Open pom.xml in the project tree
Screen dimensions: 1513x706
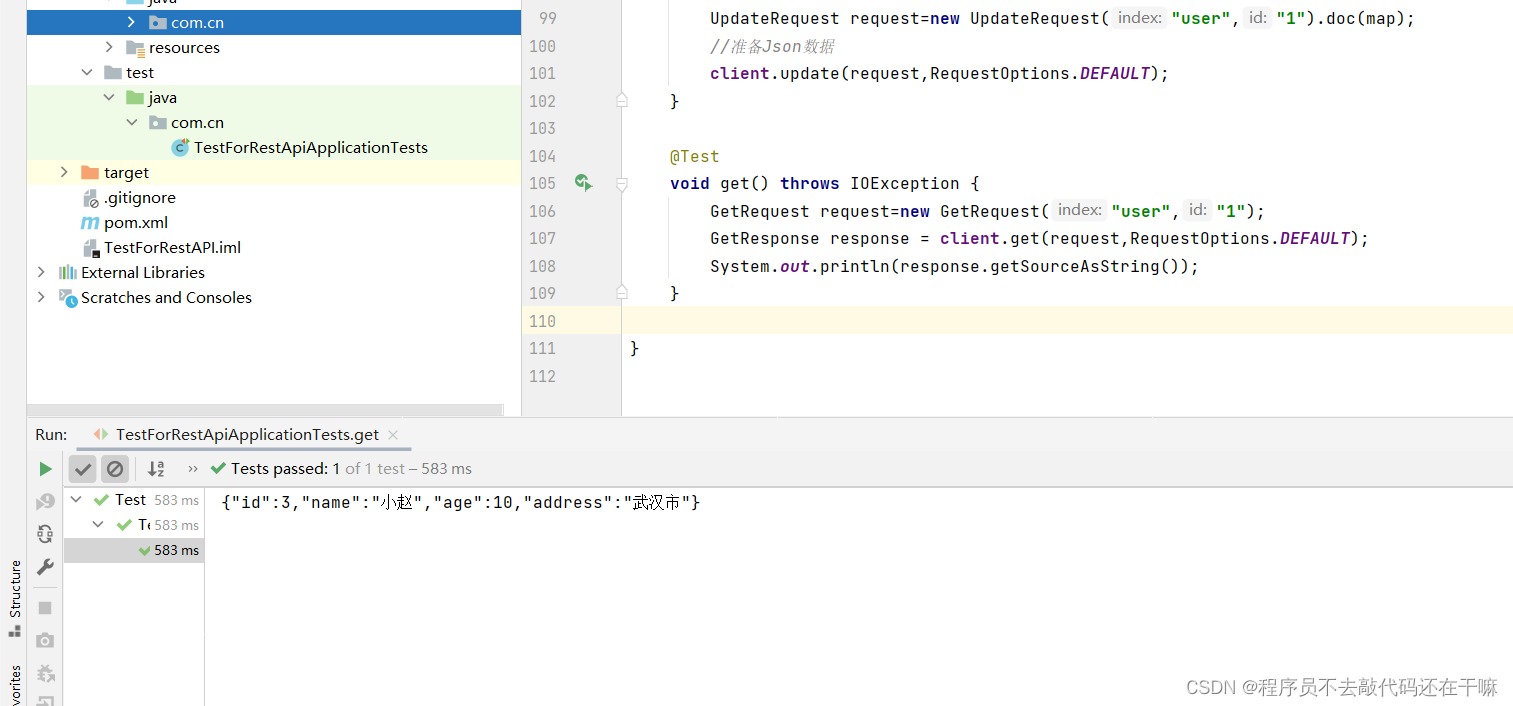[x=136, y=222]
